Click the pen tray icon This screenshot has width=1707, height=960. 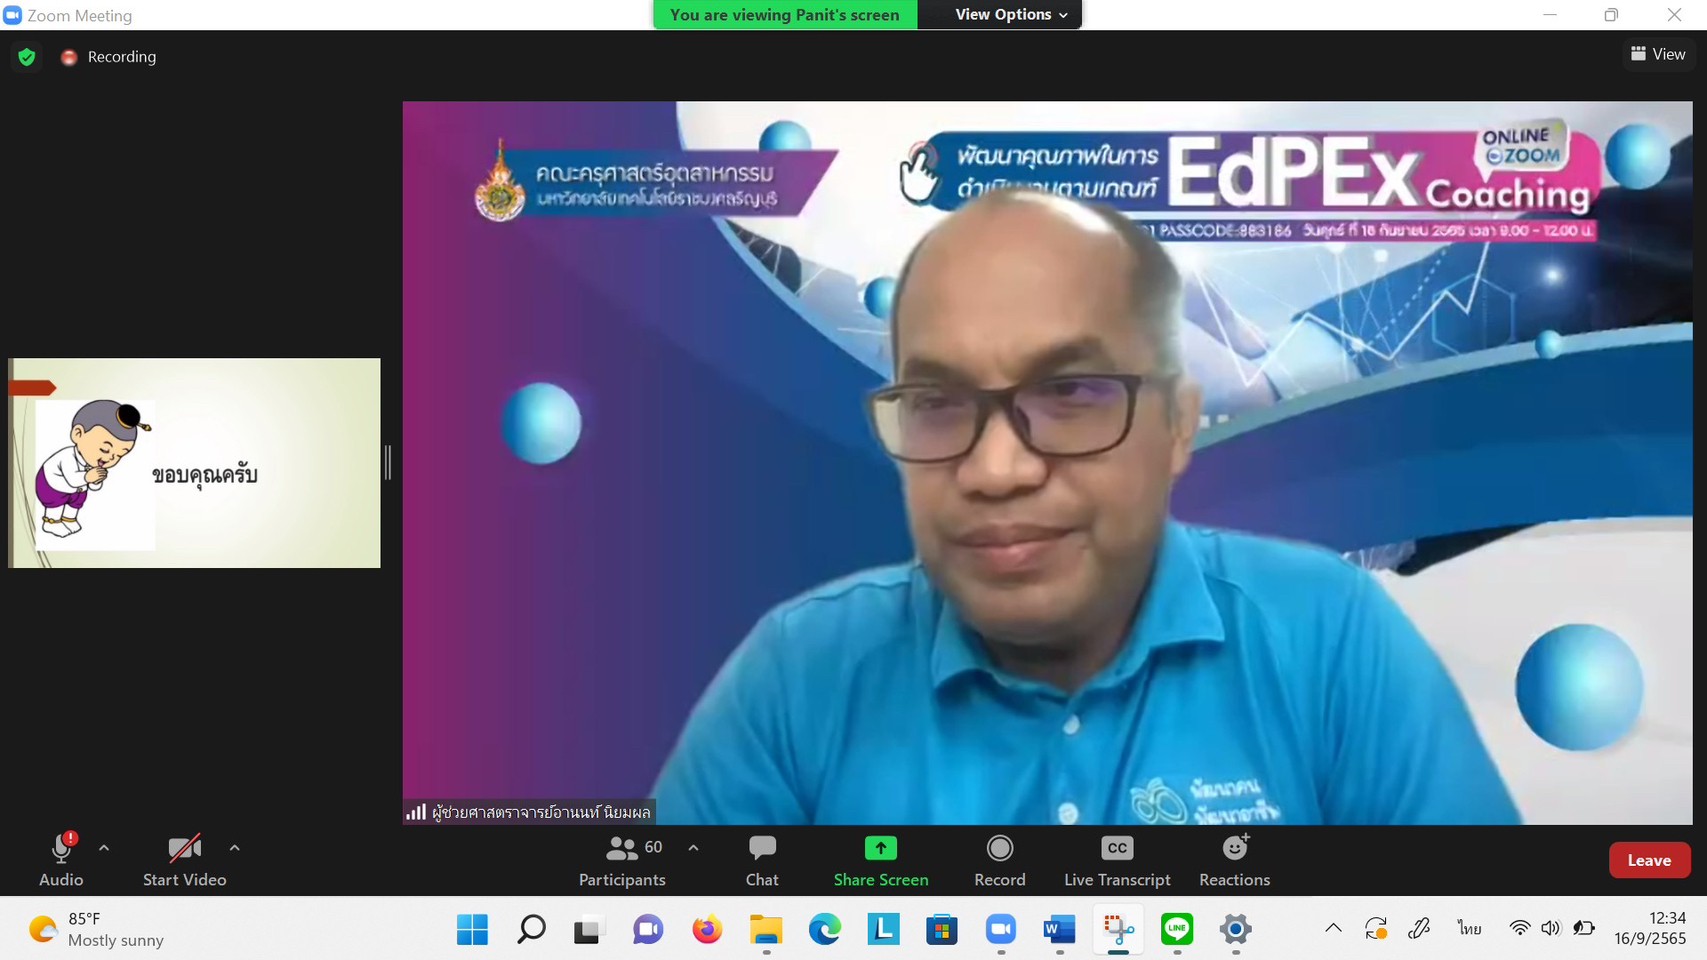(1419, 929)
